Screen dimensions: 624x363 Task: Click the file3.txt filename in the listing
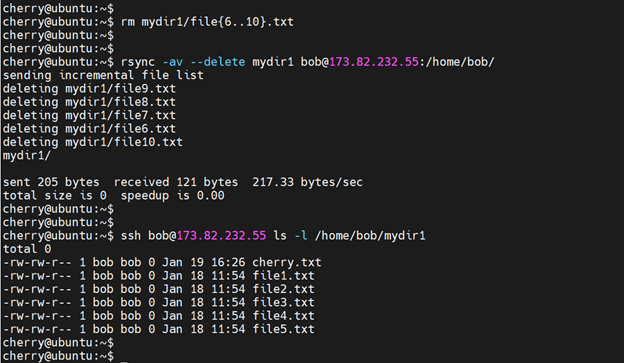[x=283, y=302]
